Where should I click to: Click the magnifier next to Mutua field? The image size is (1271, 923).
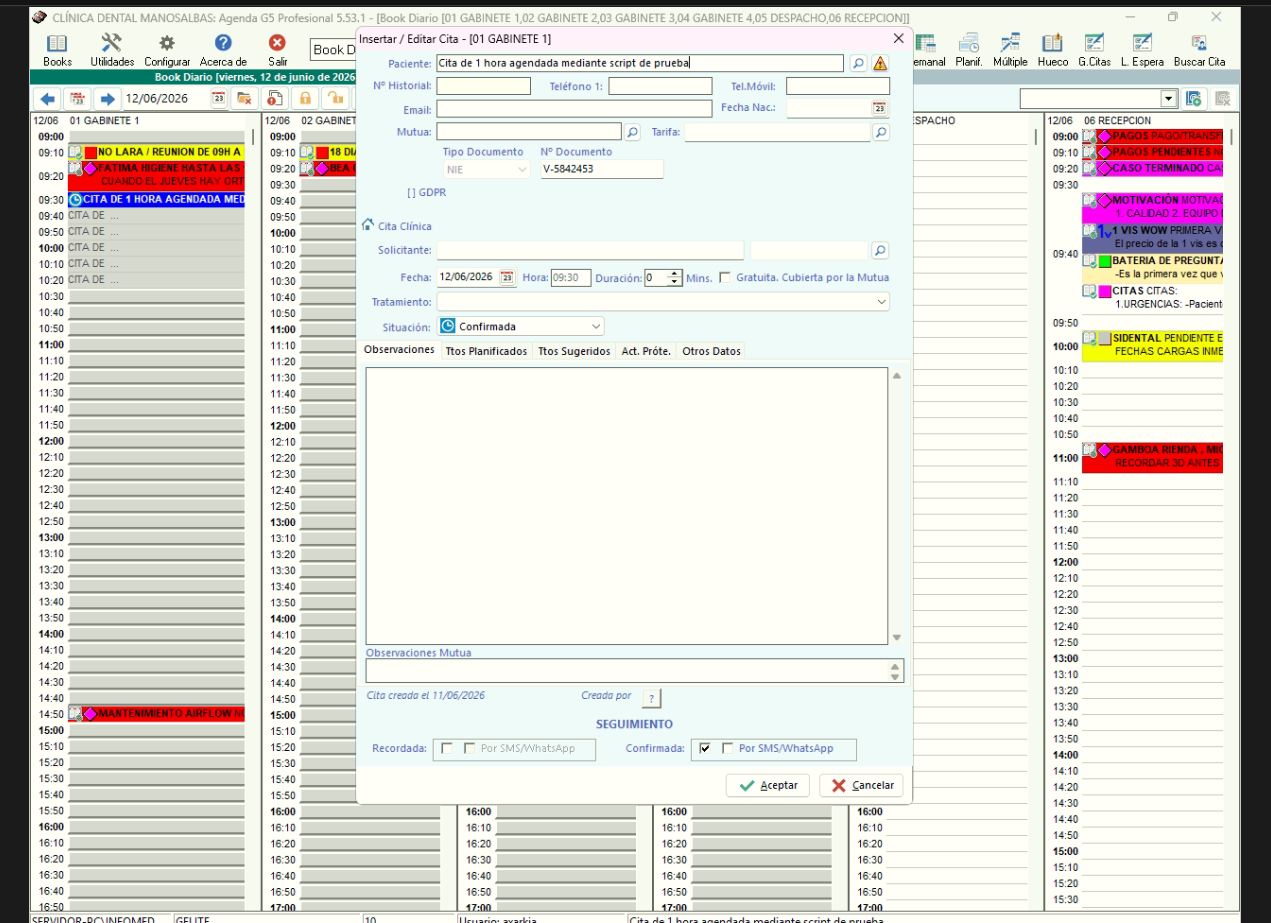point(632,131)
